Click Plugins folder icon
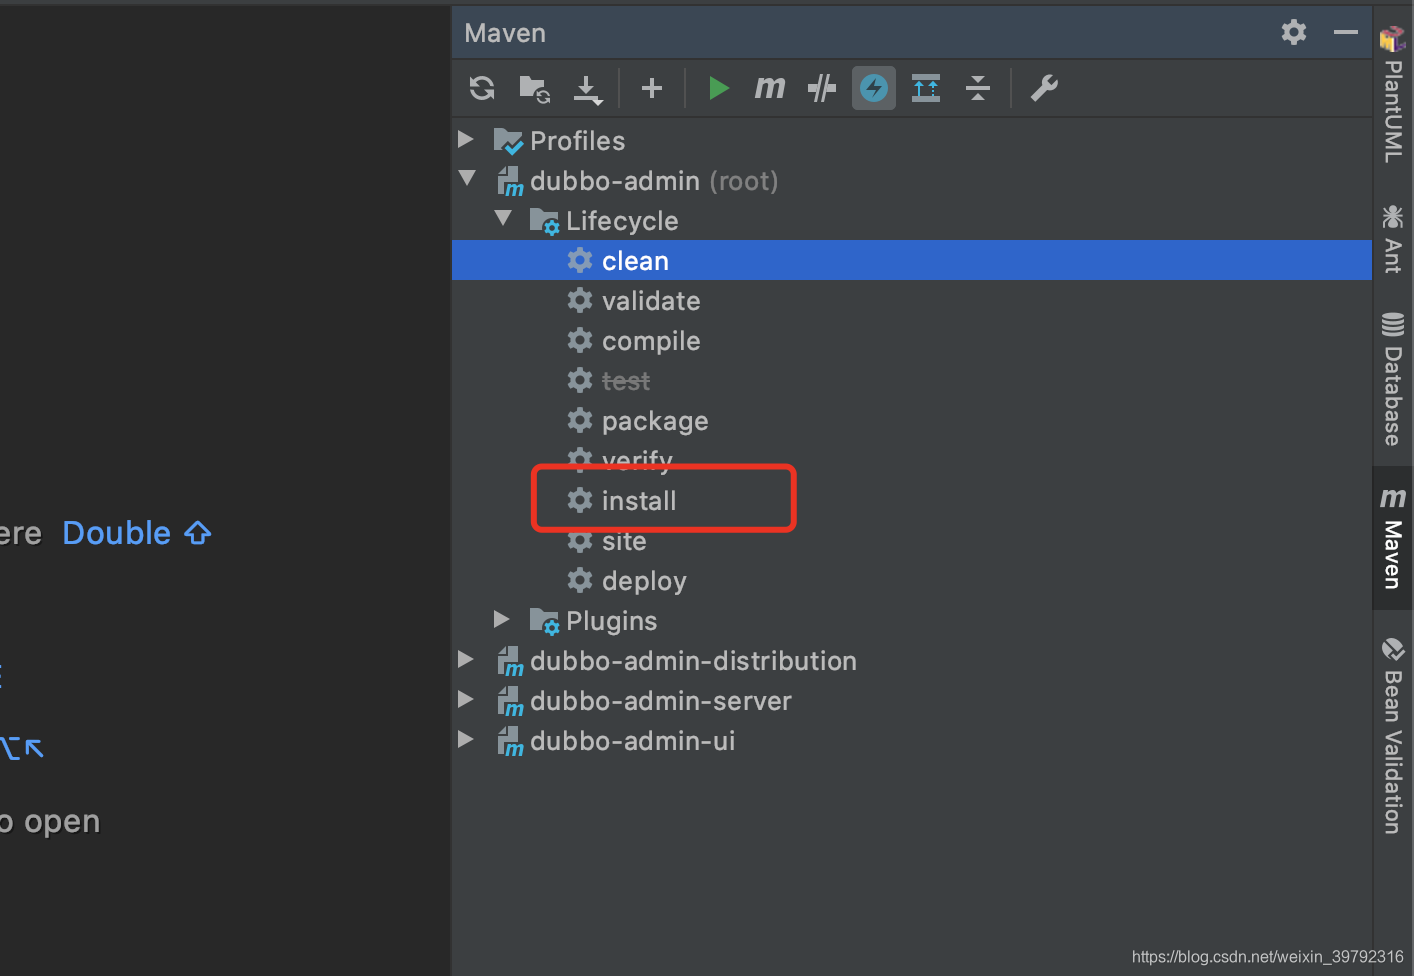The image size is (1414, 976). pos(544,621)
